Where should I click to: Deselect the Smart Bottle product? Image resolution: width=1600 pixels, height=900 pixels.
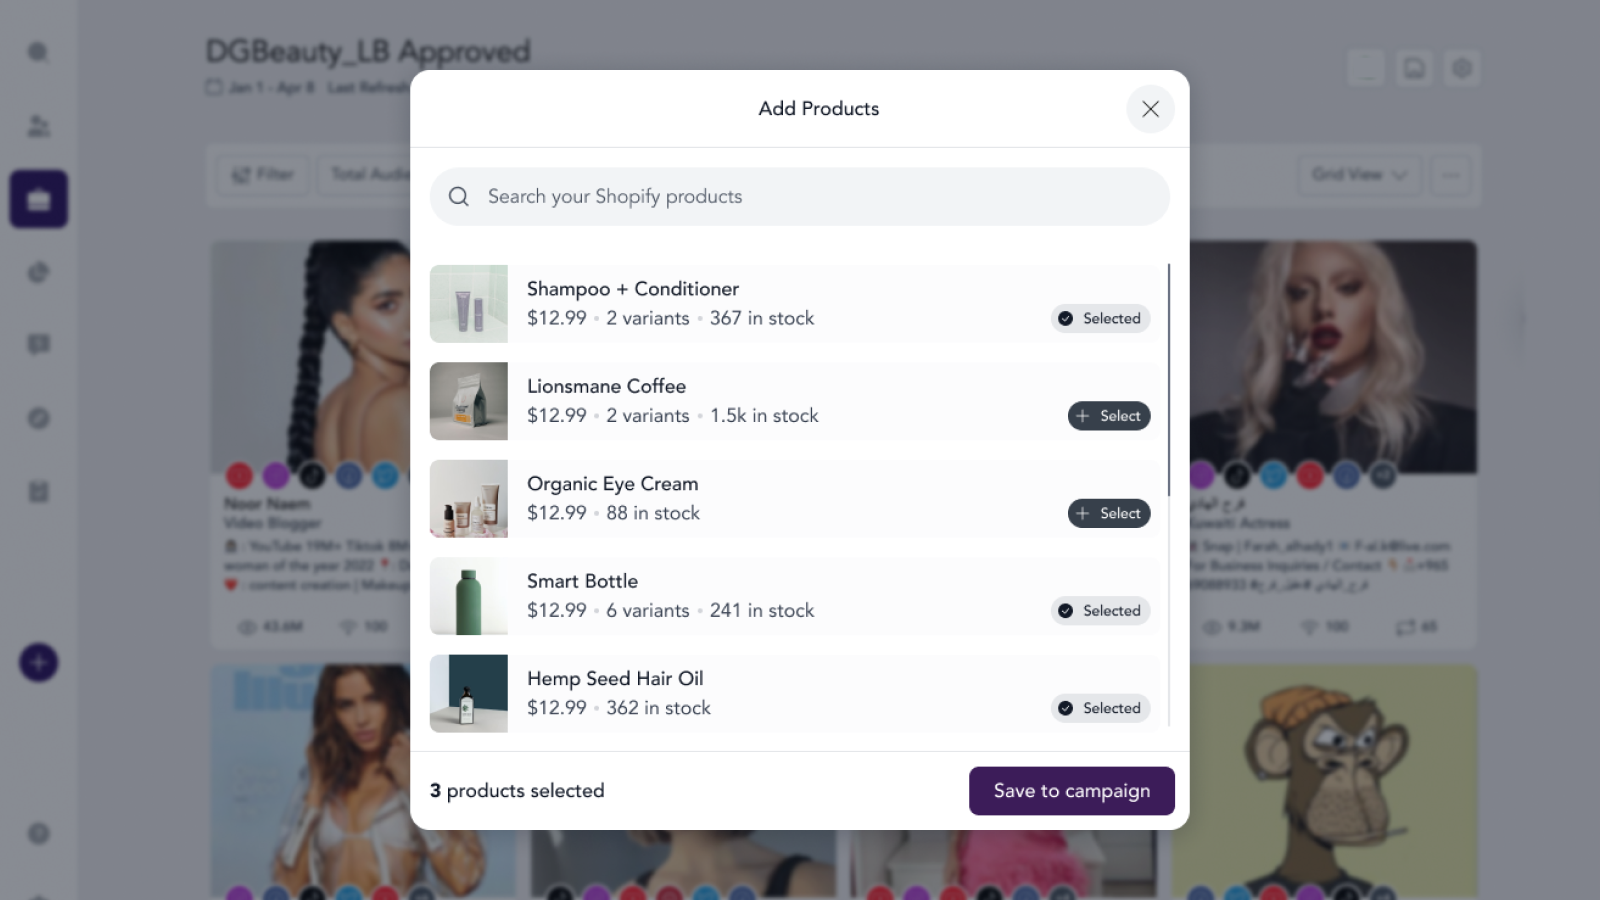coord(1100,611)
